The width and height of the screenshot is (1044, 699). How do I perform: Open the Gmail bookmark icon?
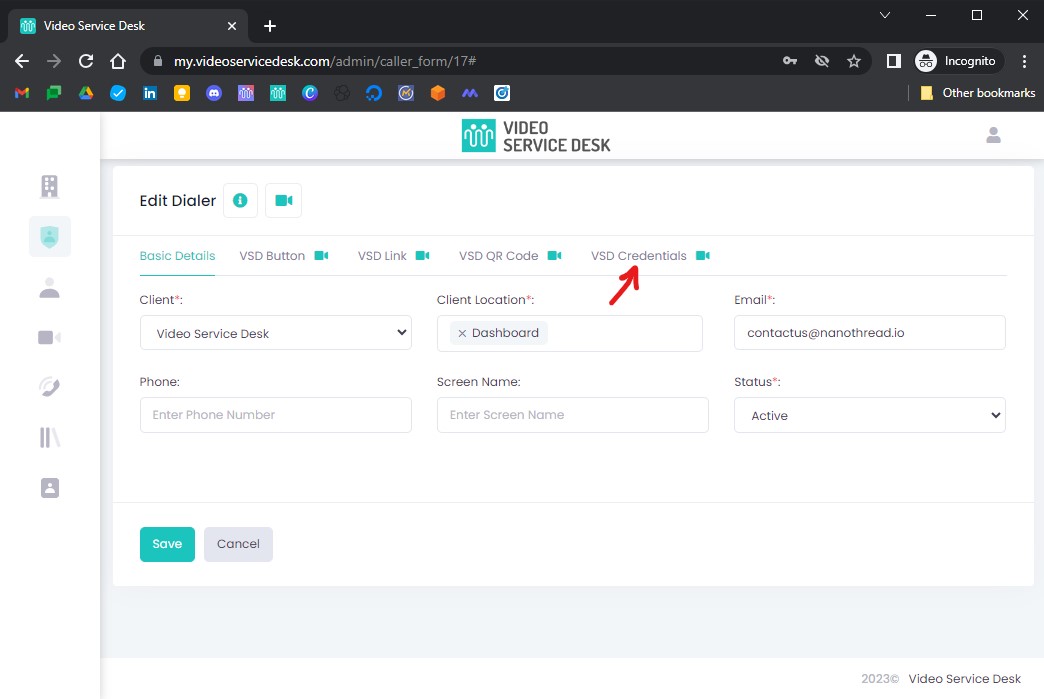tap(22, 93)
